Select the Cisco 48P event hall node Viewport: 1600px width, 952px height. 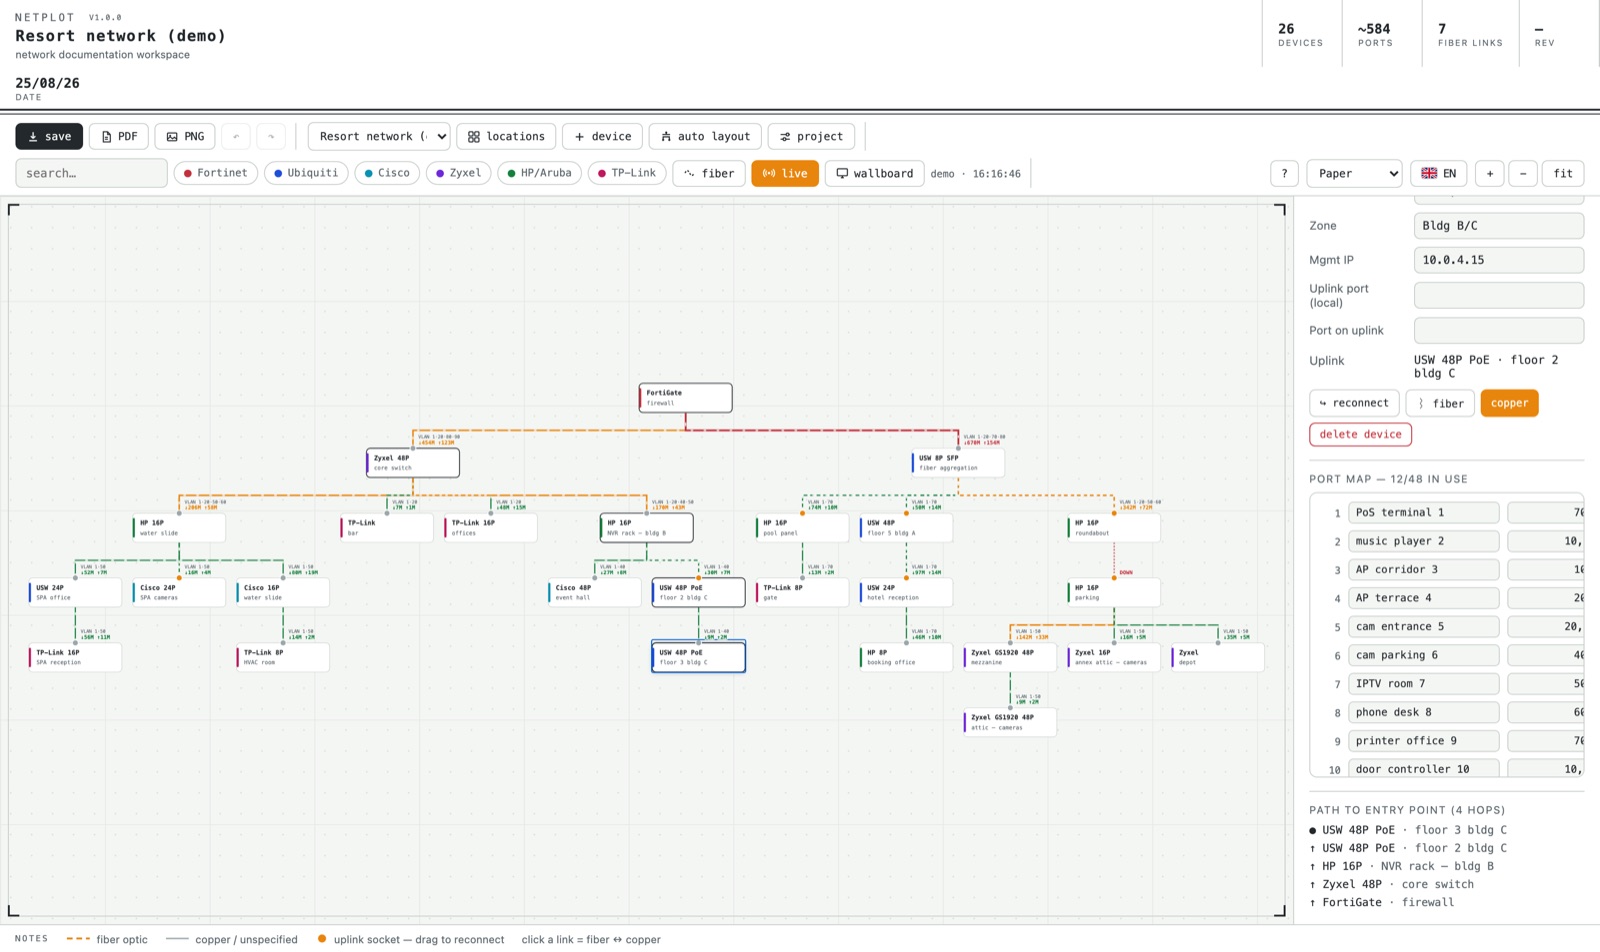(595, 592)
